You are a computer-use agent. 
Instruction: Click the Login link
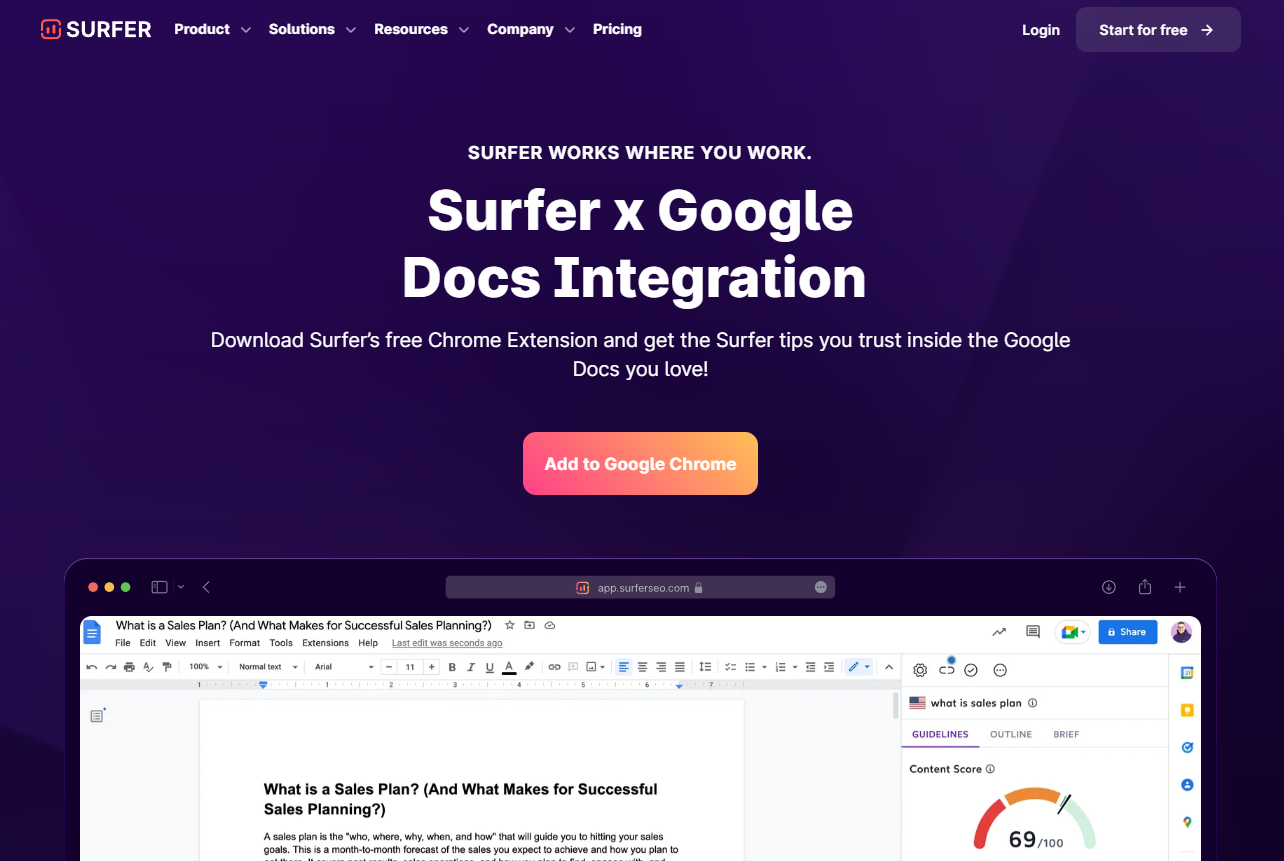click(x=1040, y=30)
